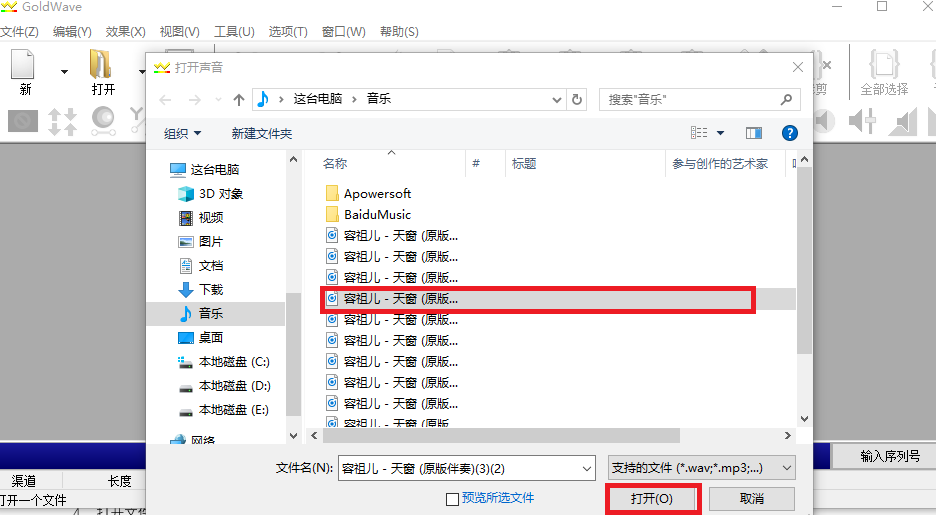Click the webcam-shaped icon in GoldWave toolbar
936x515 pixels.
pyautogui.click(x=103, y=121)
